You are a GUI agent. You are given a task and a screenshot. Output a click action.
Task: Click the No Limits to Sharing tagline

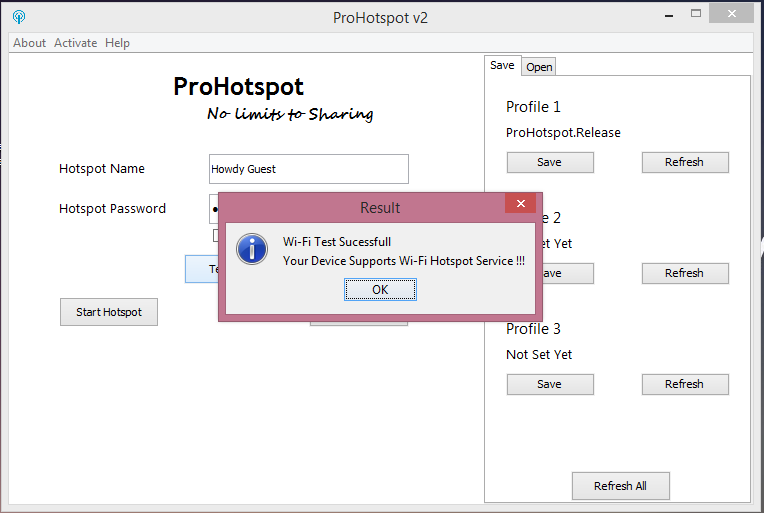click(290, 114)
